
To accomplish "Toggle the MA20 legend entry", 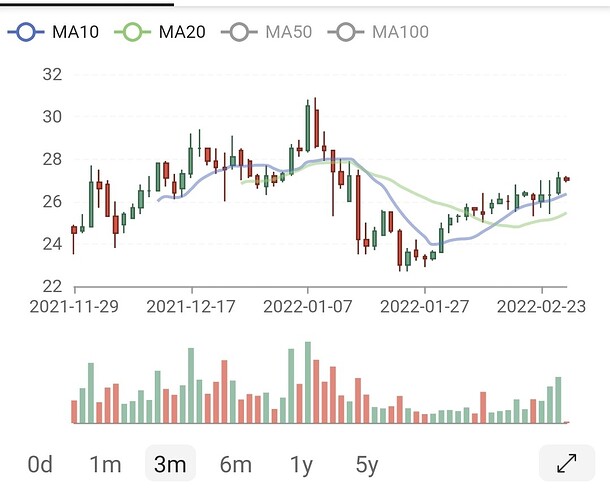I will pyautogui.click(x=160, y=32).
